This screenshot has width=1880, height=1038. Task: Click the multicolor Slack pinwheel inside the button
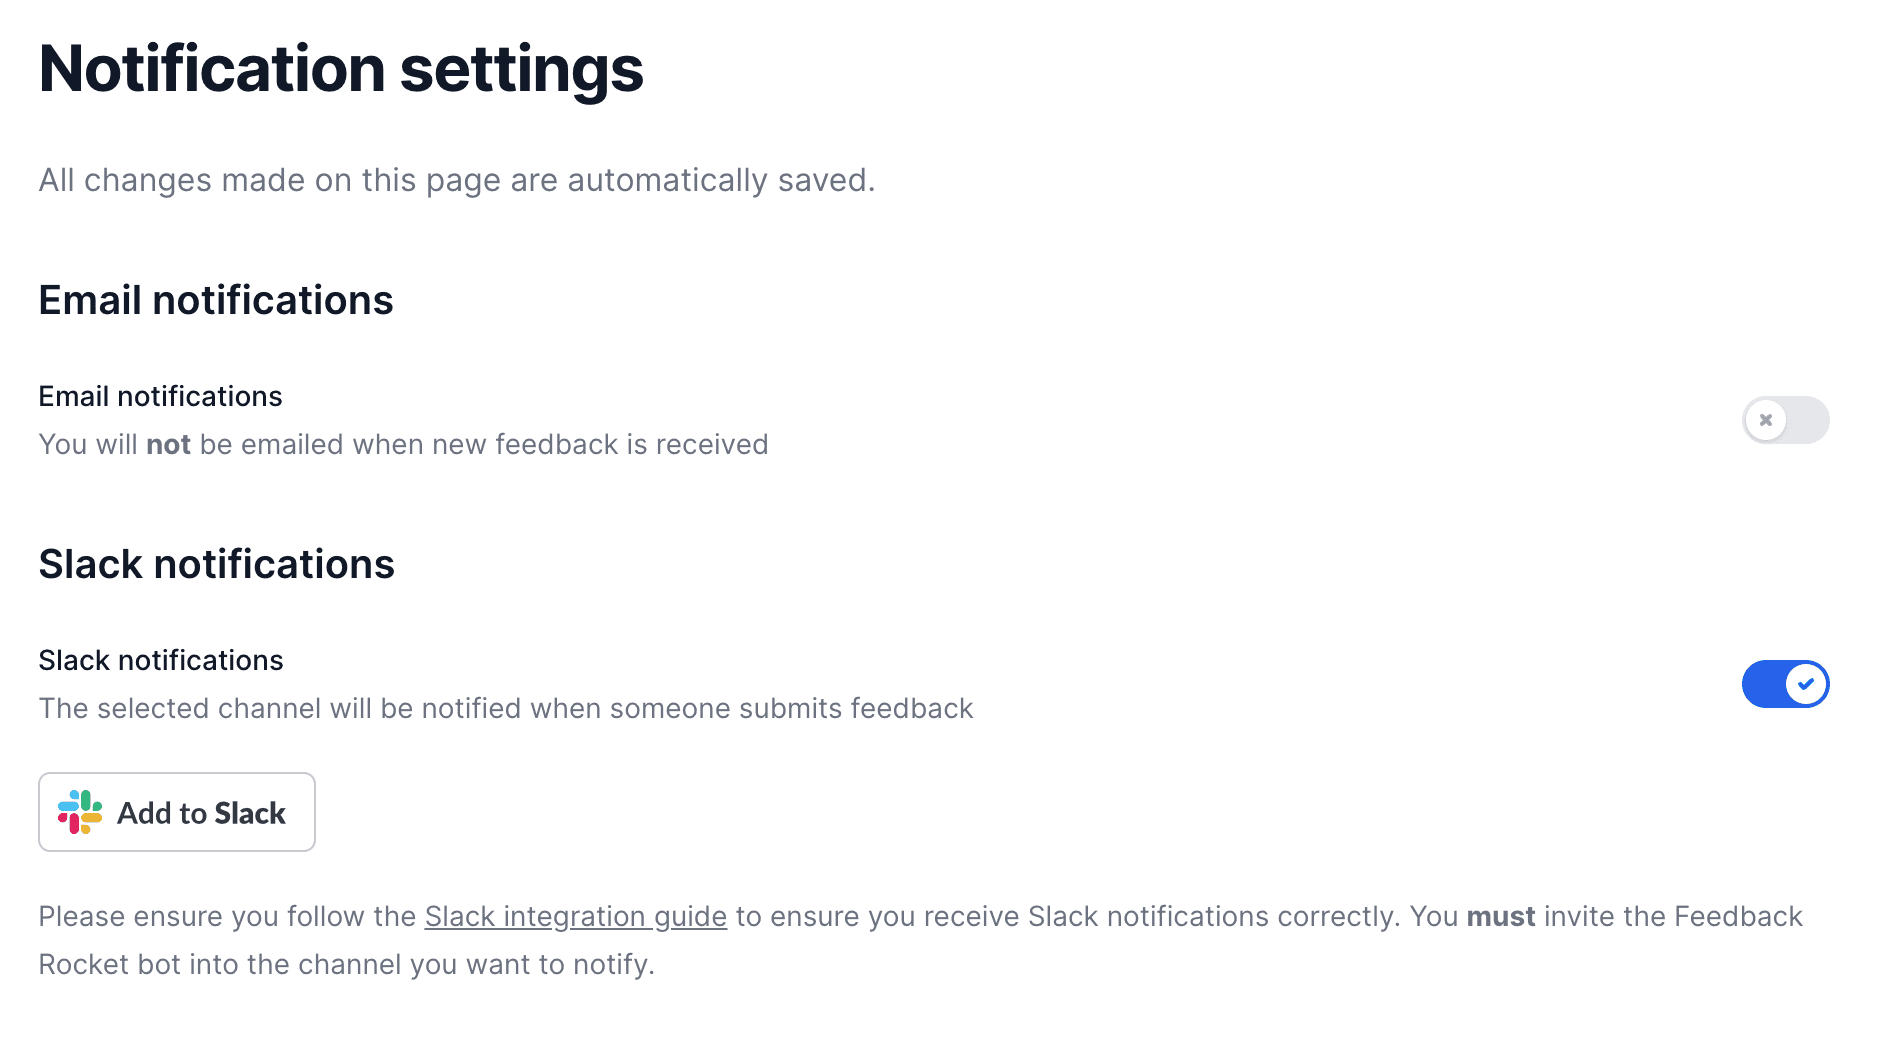[80, 812]
